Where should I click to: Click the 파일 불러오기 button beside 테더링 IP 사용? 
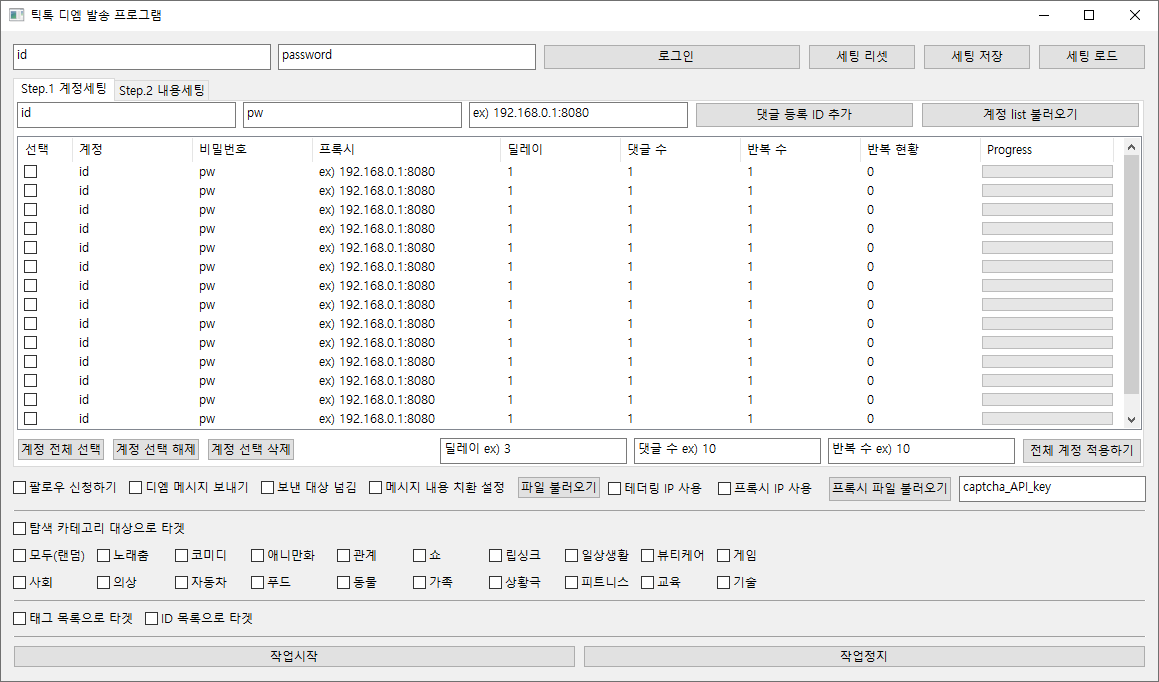tap(558, 488)
